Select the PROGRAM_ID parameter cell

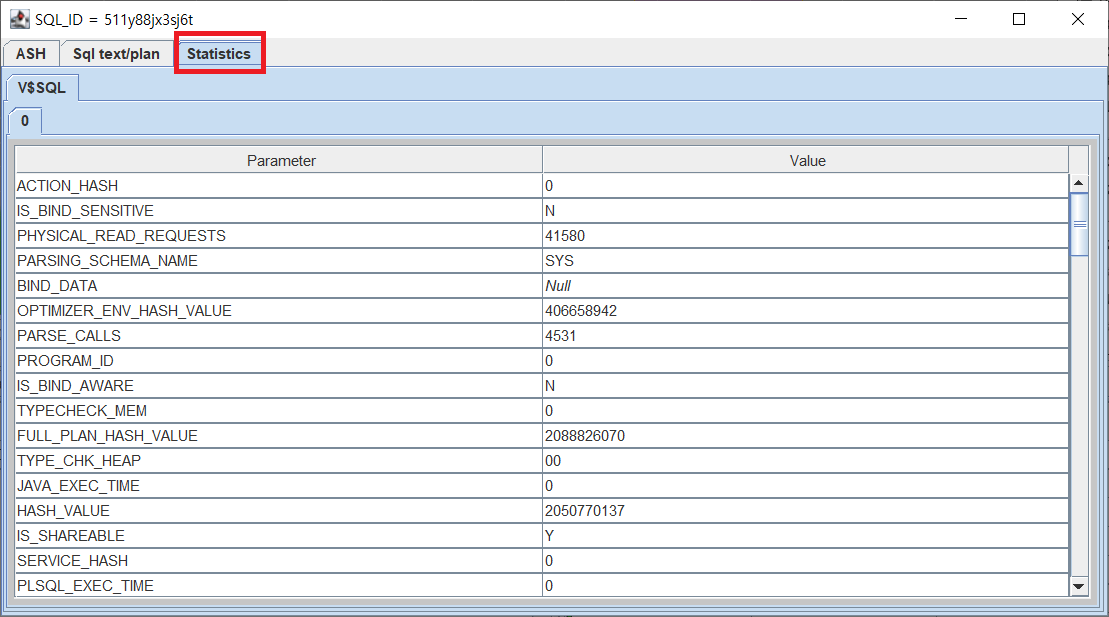click(x=279, y=361)
